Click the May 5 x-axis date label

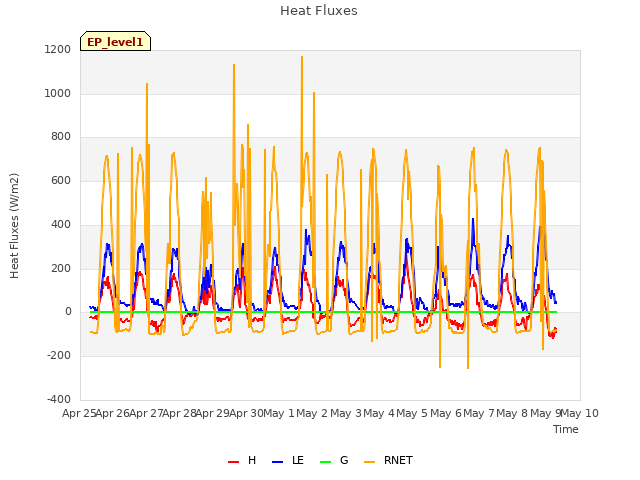coord(412,413)
